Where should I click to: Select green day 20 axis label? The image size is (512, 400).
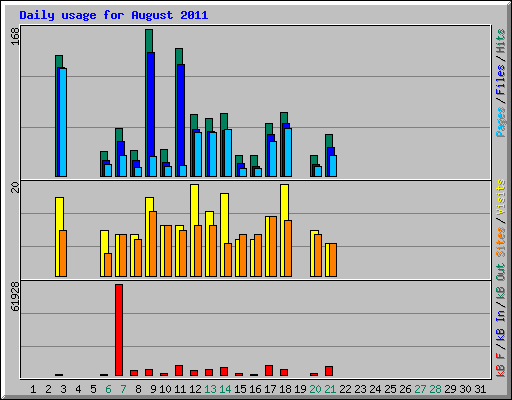315,389
